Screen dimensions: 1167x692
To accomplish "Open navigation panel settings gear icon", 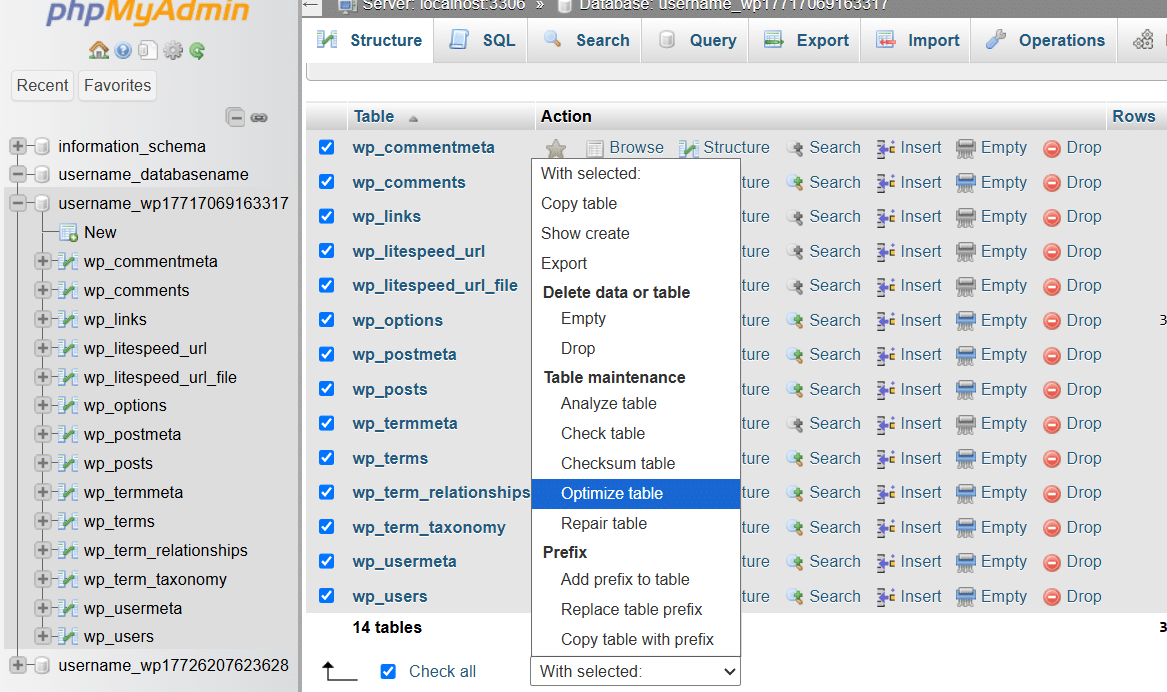I will pos(173,51).
